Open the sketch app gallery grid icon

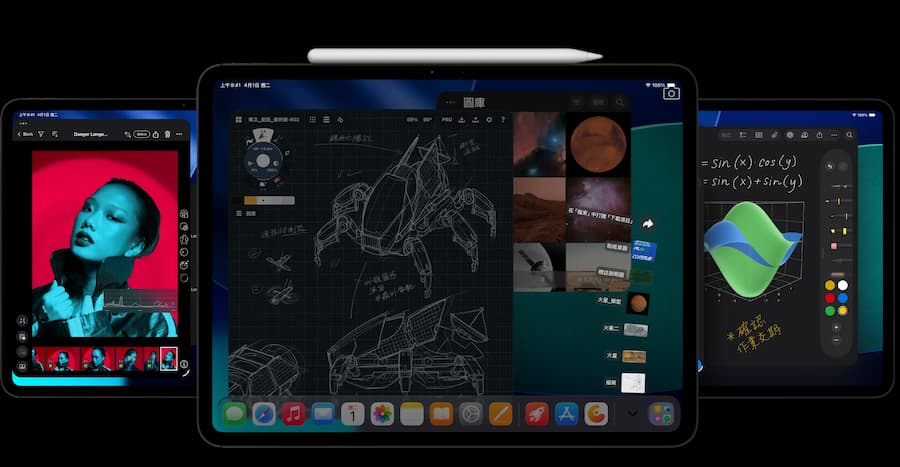pos(239,119)
